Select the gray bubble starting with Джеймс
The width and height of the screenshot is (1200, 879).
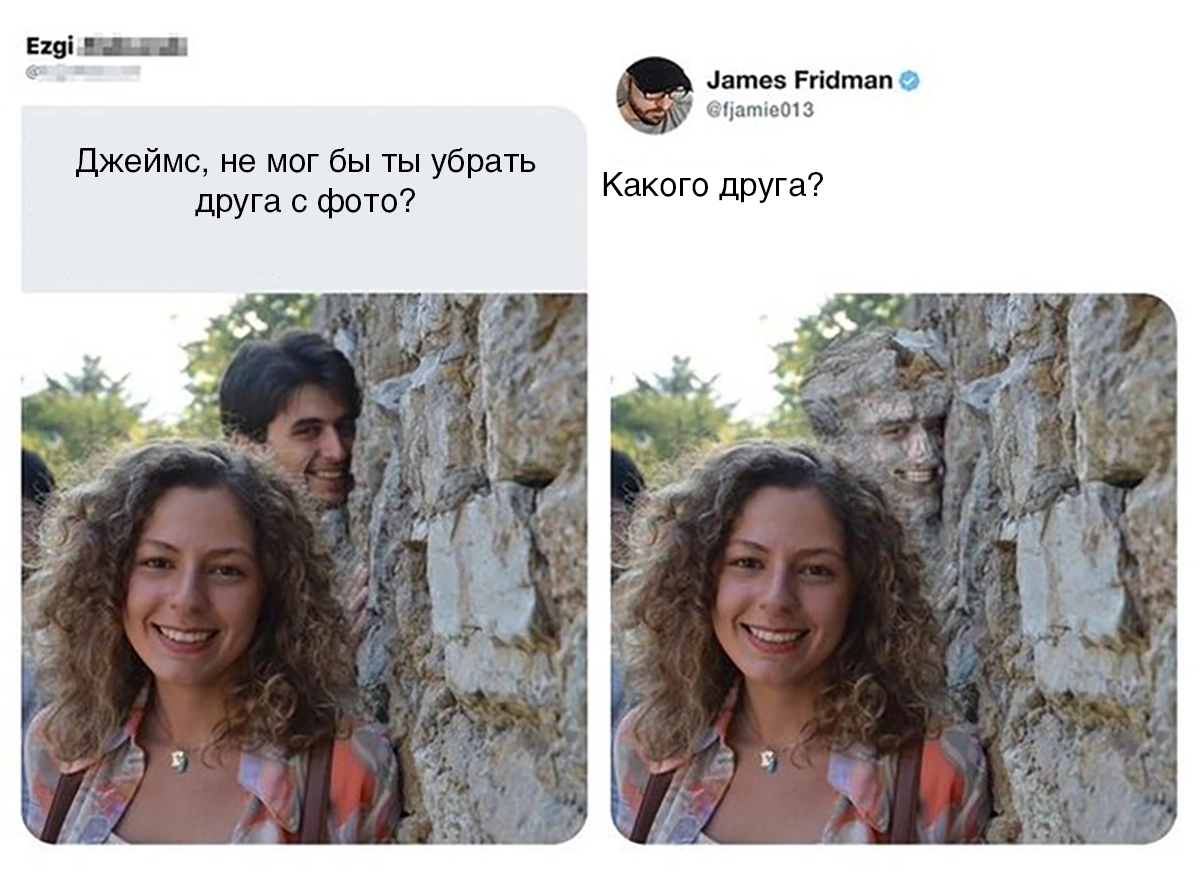click(x=304, y=199)
